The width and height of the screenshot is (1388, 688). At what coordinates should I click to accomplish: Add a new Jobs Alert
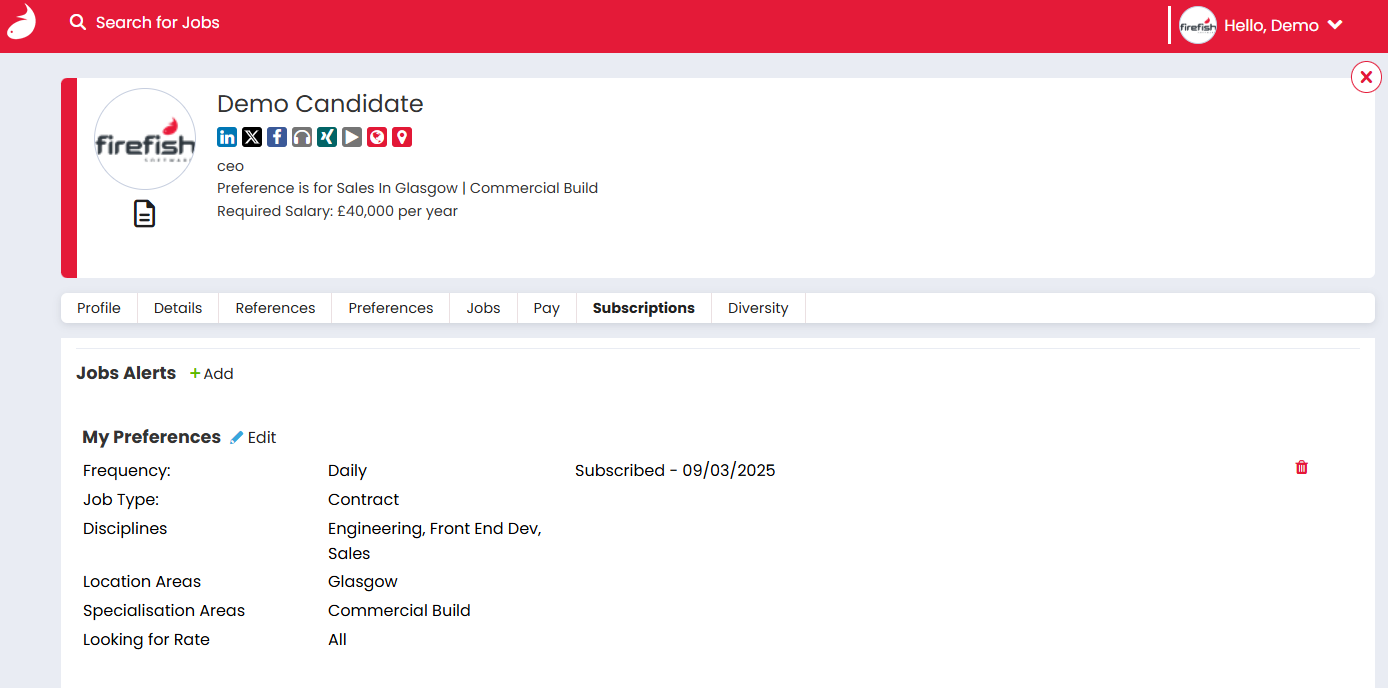click(x=212, y=374)
